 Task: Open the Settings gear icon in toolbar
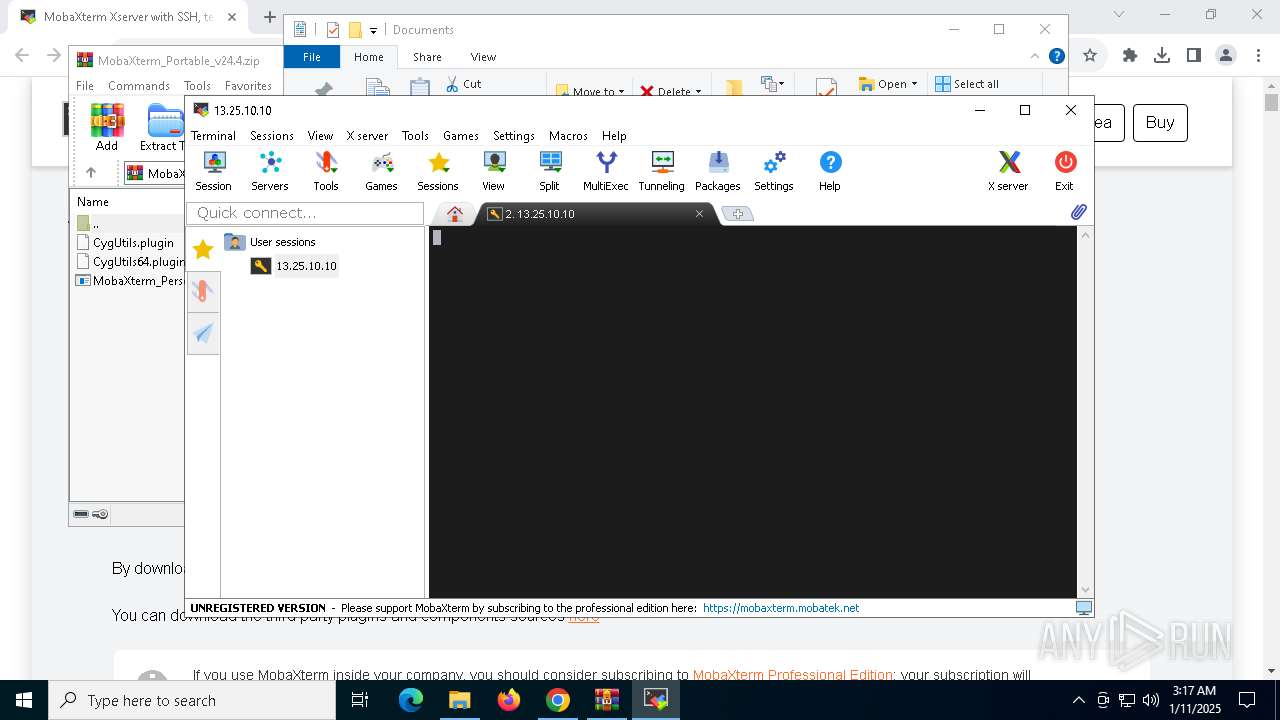774,170
